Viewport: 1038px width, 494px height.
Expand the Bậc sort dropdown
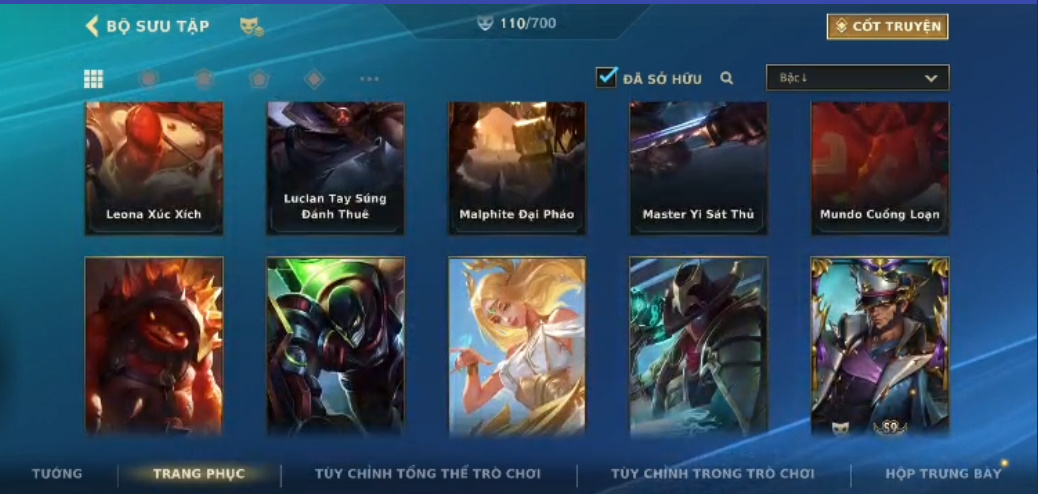[857, 77]
